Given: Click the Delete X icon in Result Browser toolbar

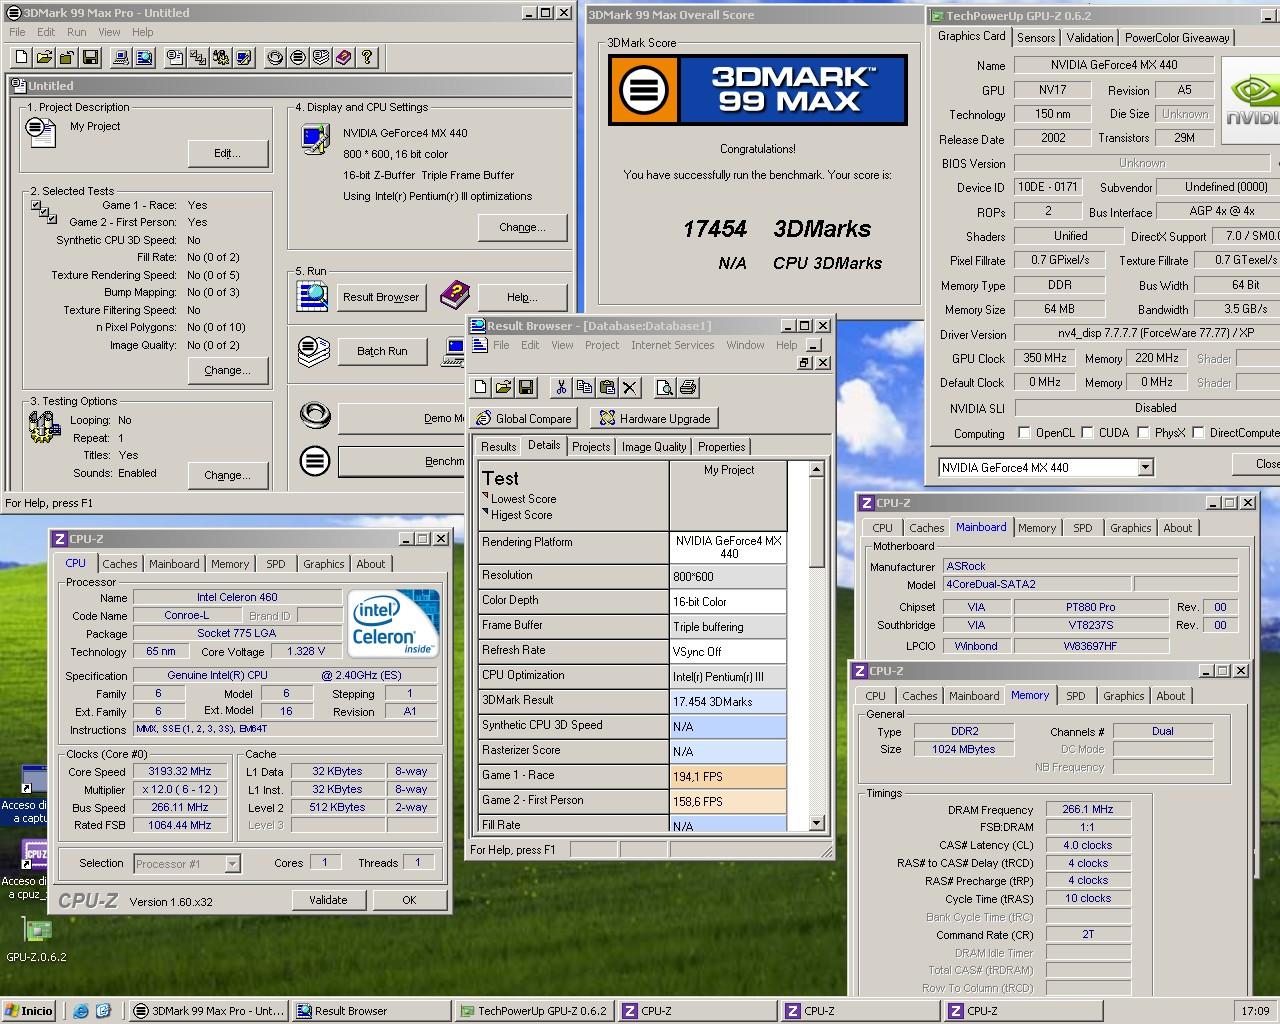Looking at the screenshot, I should click(x=630, y=387).
